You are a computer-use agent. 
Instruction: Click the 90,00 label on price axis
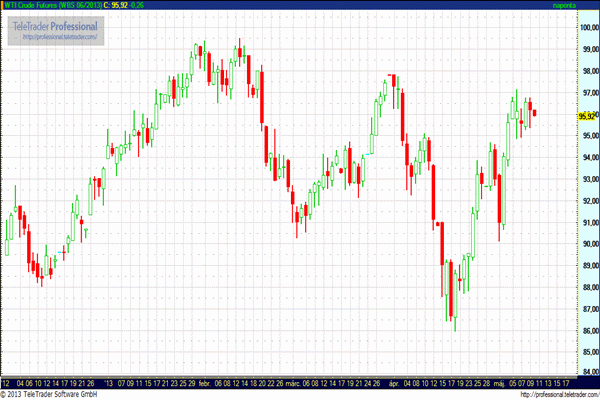pyautogui.click(x=588, y=243)
